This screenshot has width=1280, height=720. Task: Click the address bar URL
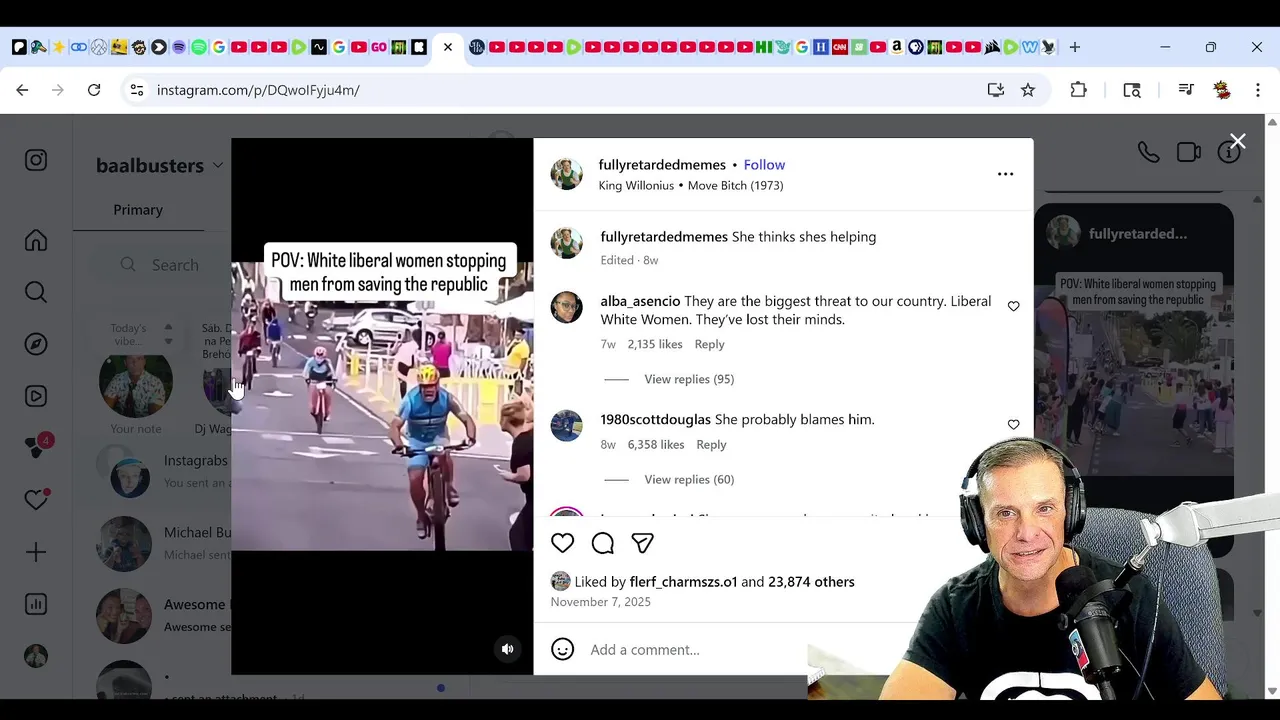[258, 90]
